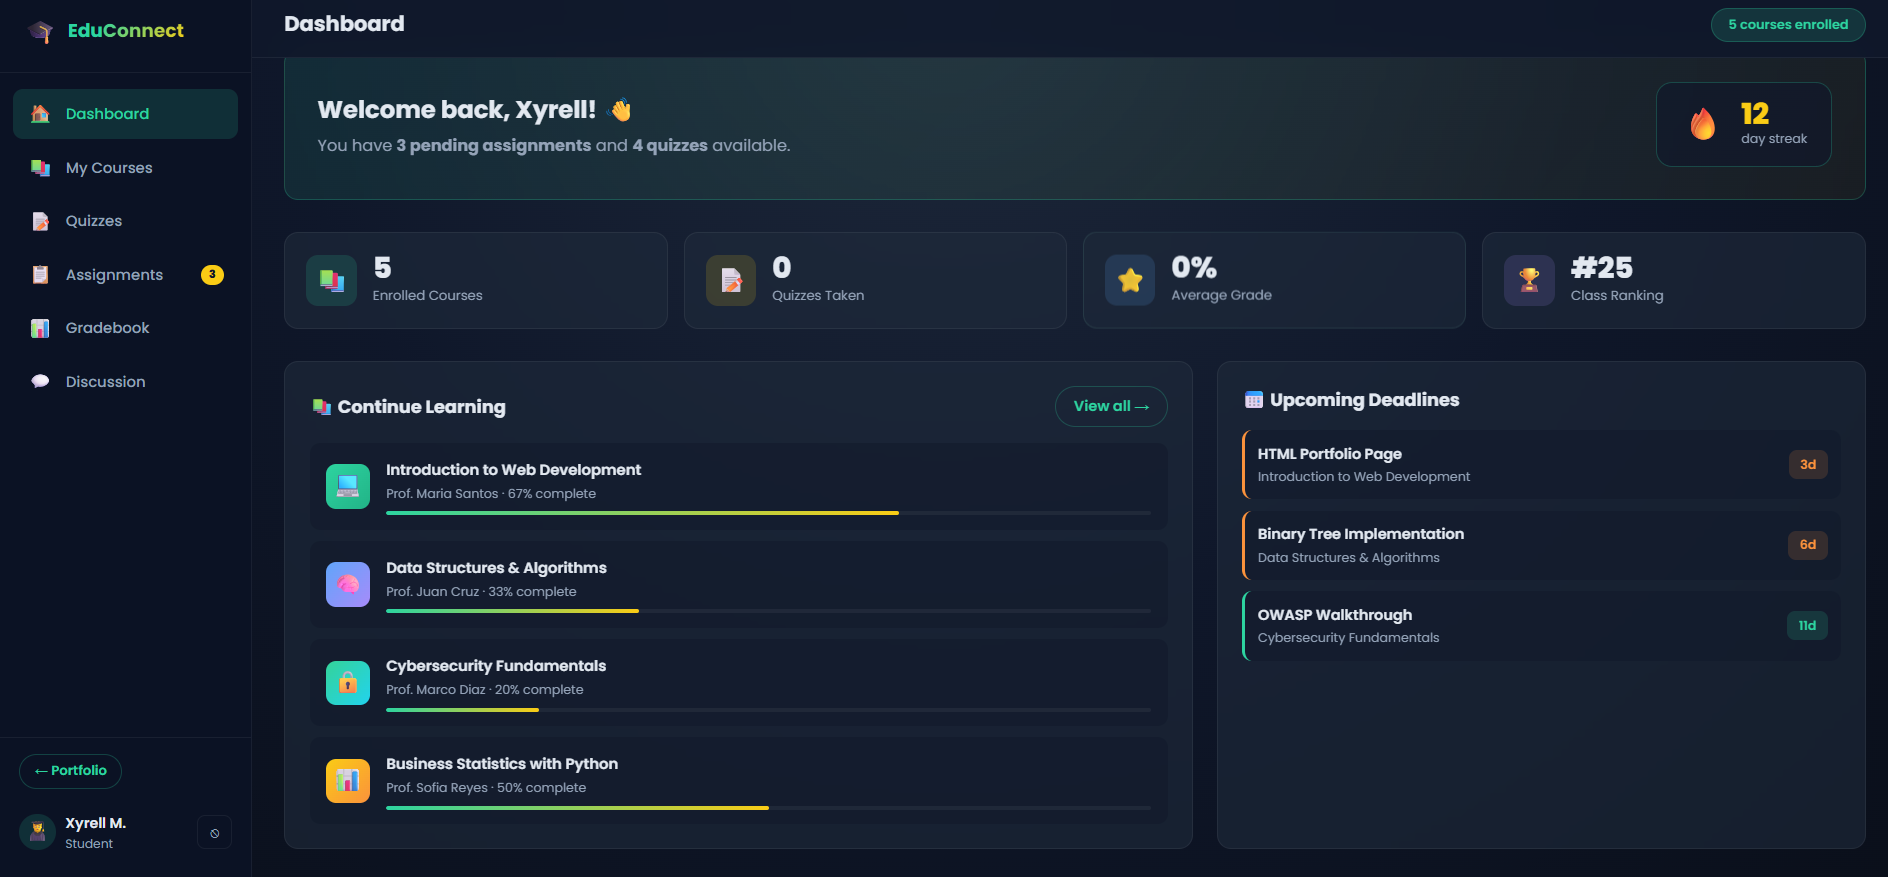Screen dimensions: 1888x877
Task: Click the 12 day streak number
Action: pos(1755,114)
